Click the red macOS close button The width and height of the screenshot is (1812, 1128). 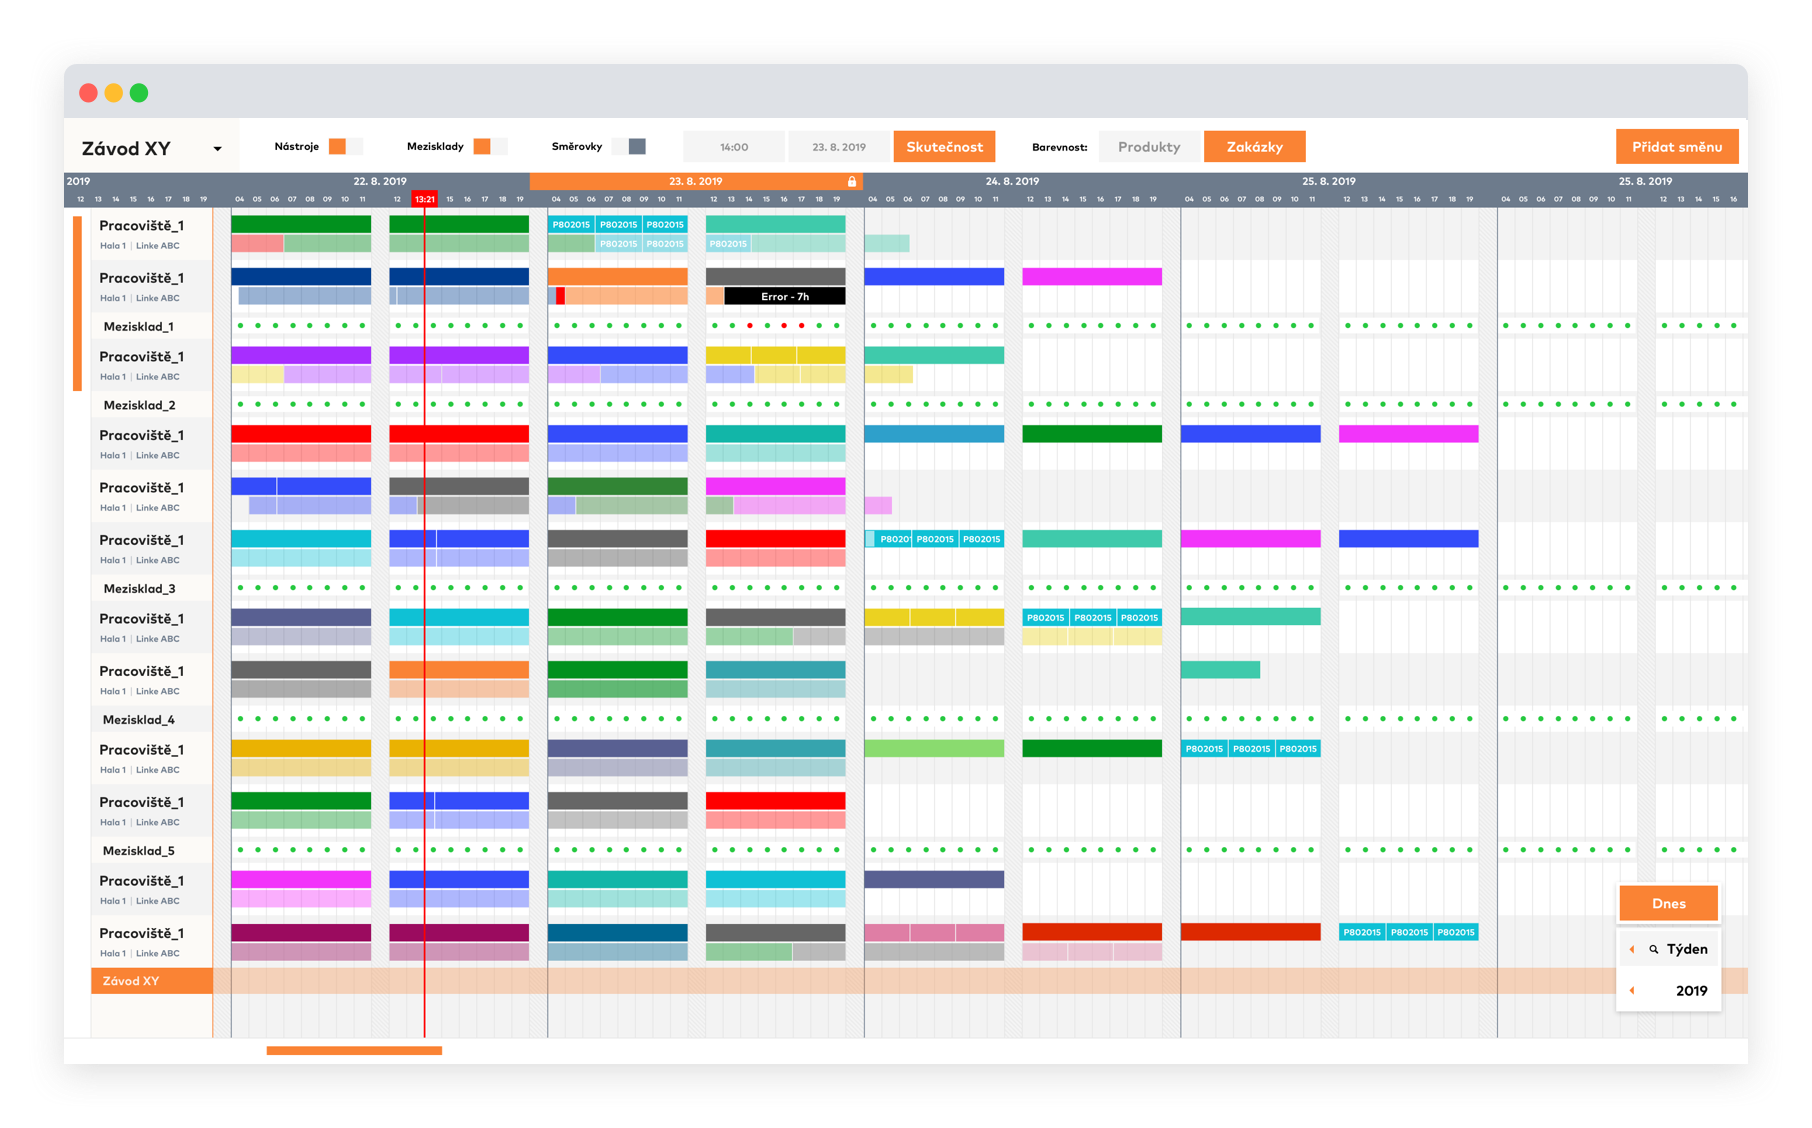89,93
